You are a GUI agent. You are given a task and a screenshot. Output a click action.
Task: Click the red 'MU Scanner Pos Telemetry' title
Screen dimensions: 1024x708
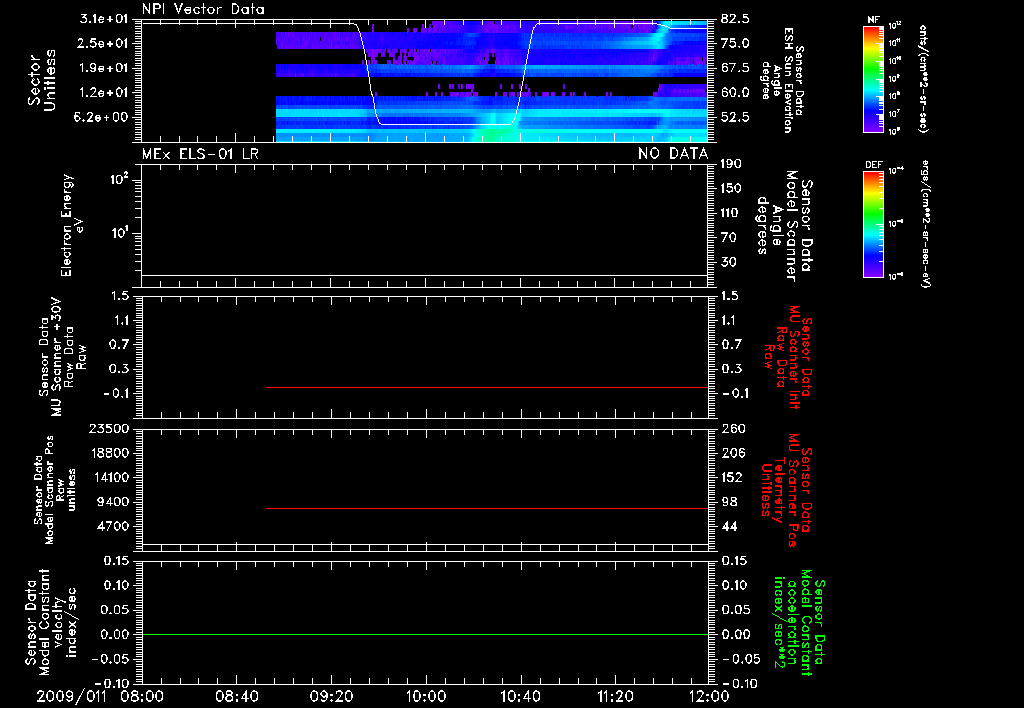pyautogui.click(x=786, y=490)
